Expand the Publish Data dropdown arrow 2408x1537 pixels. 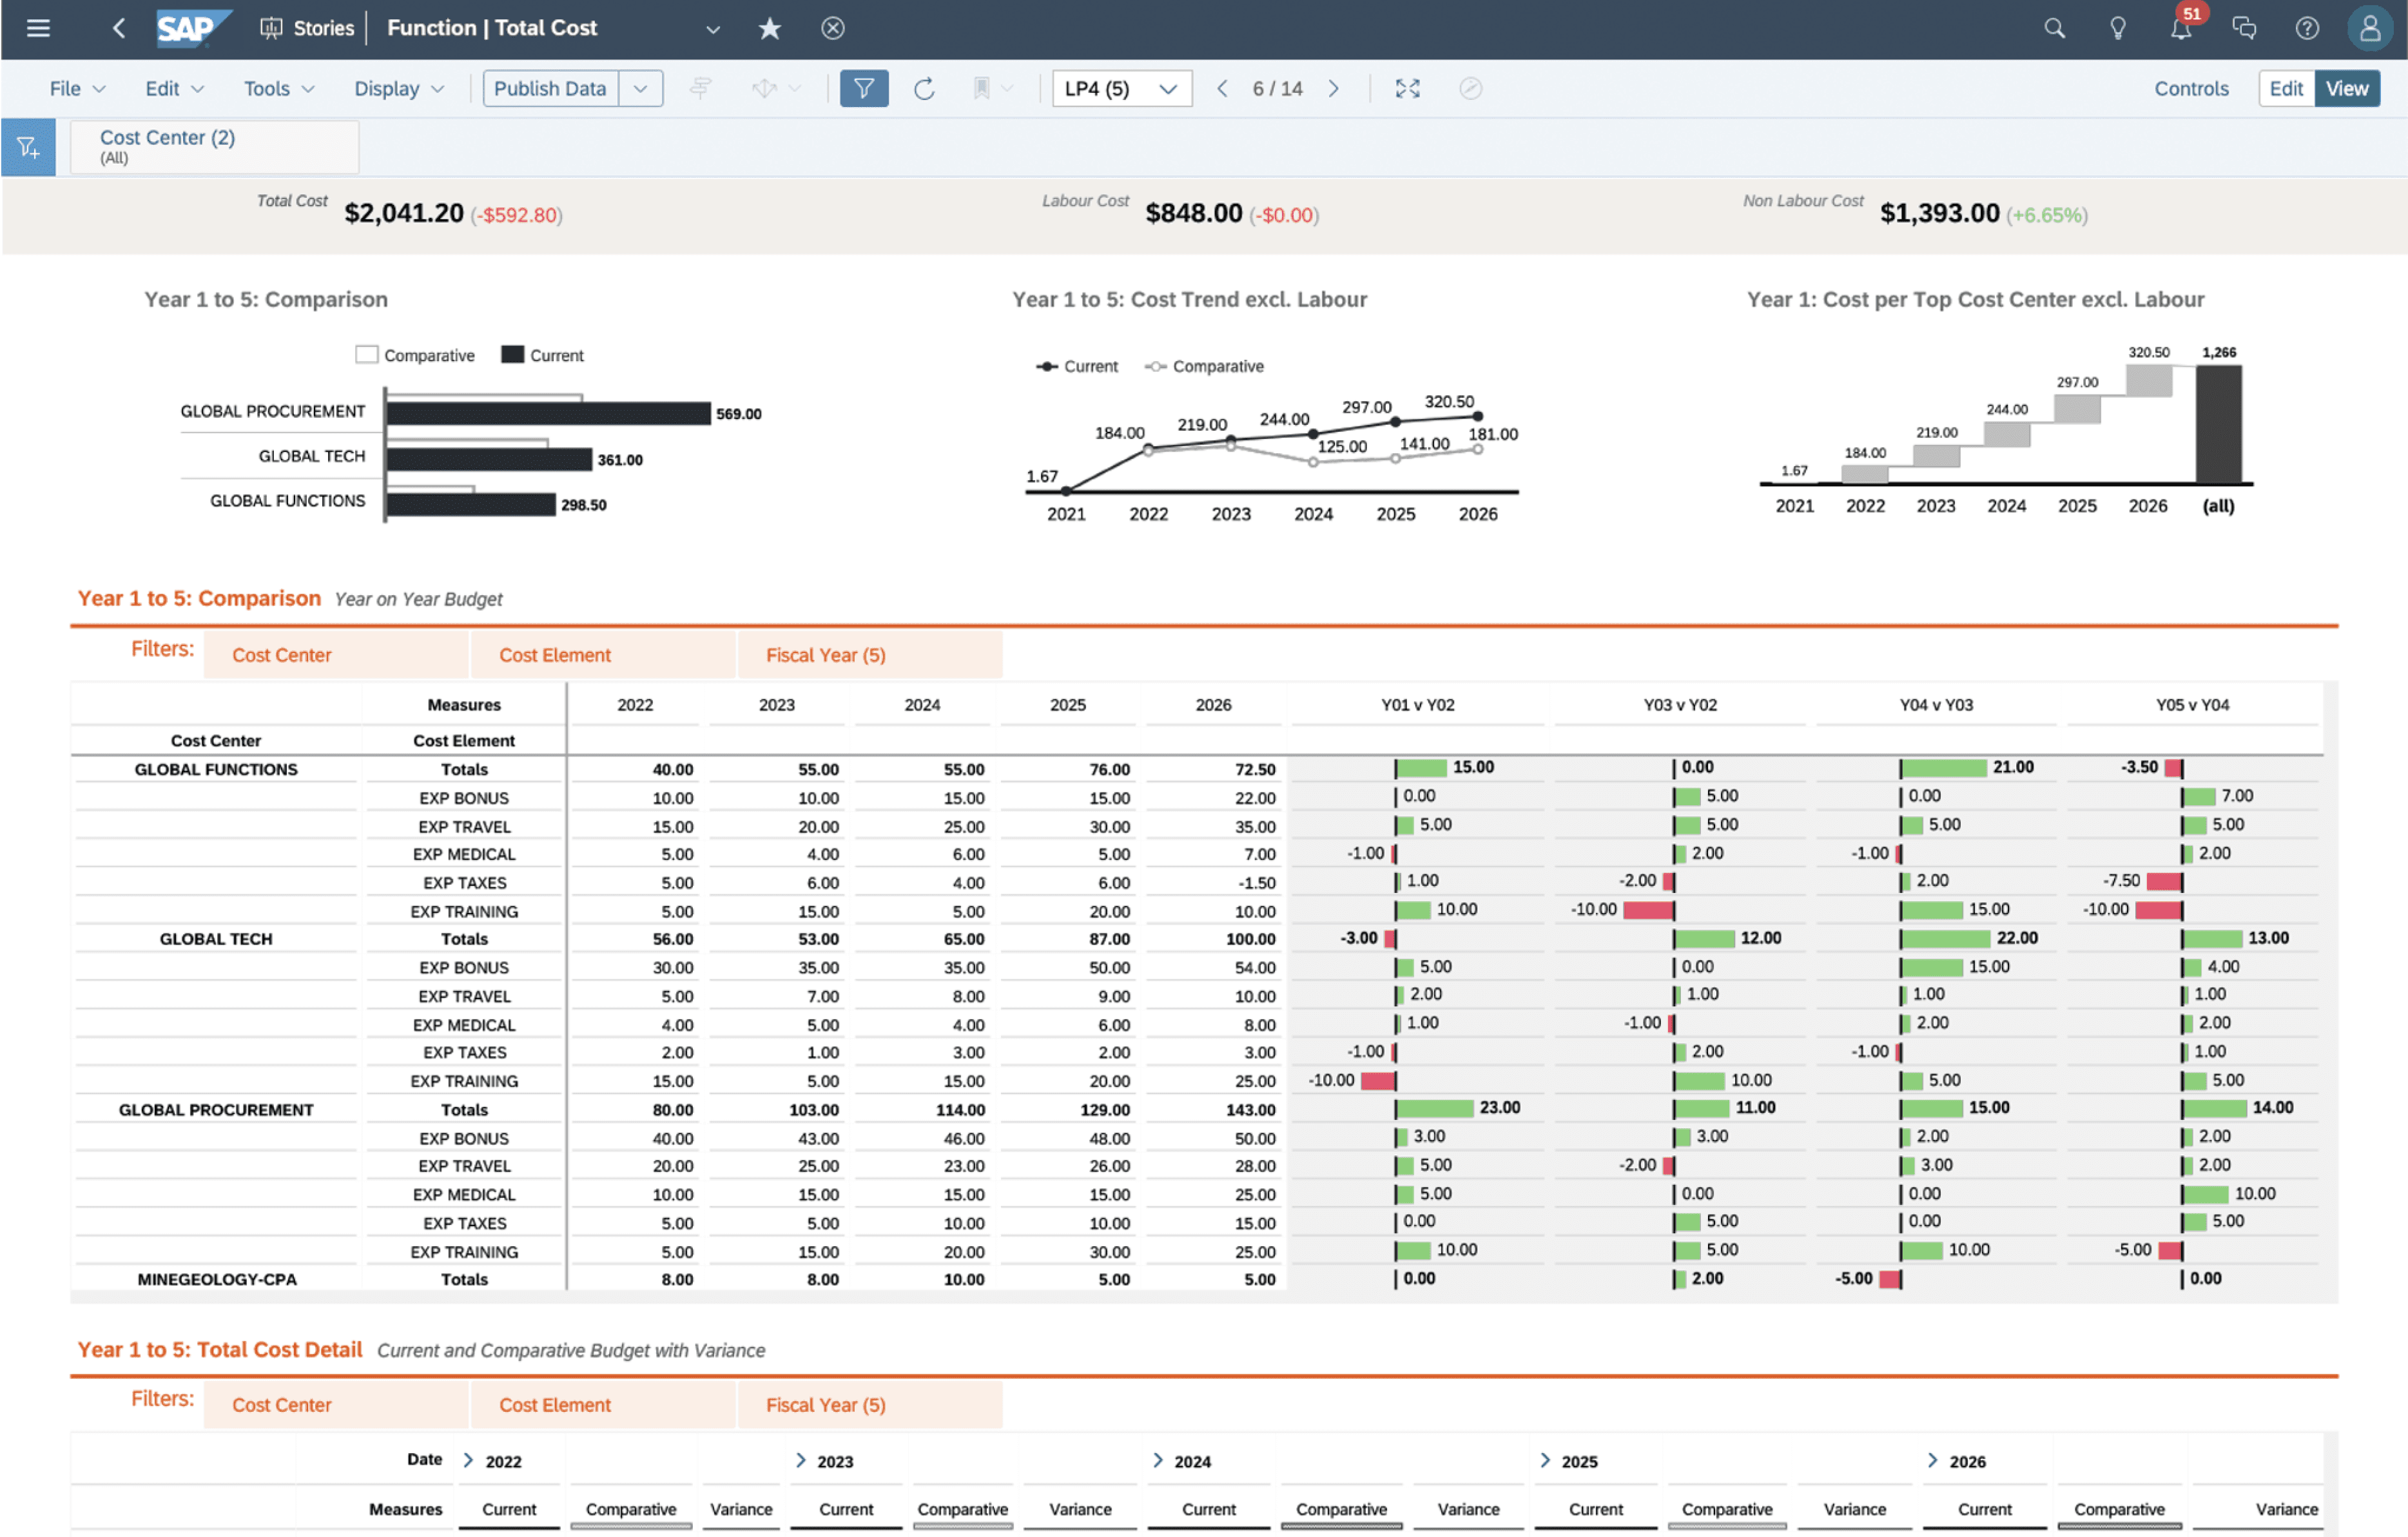click(640, 89)
